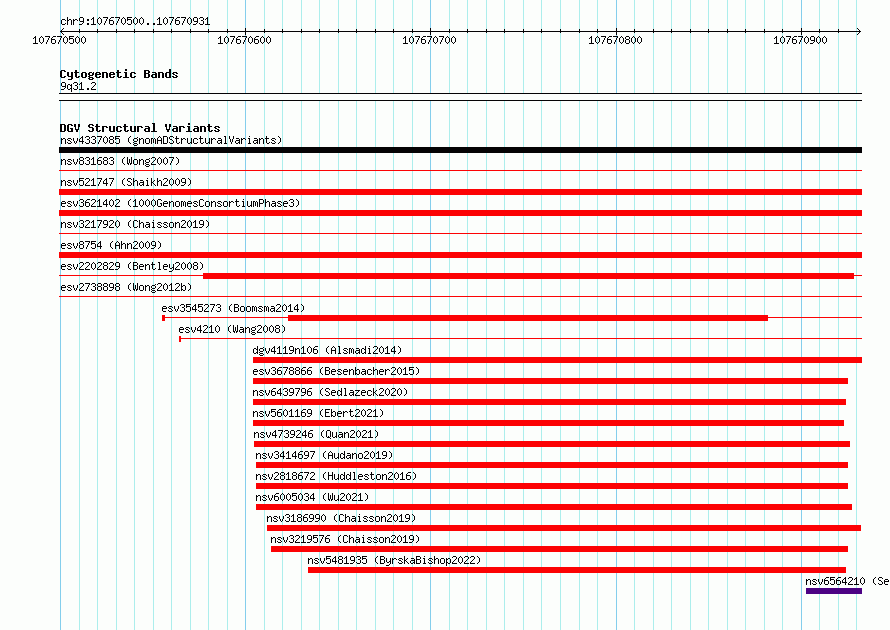Open nsv6439796 (Sedlazeck2020) variant

[x=330, y=392]
